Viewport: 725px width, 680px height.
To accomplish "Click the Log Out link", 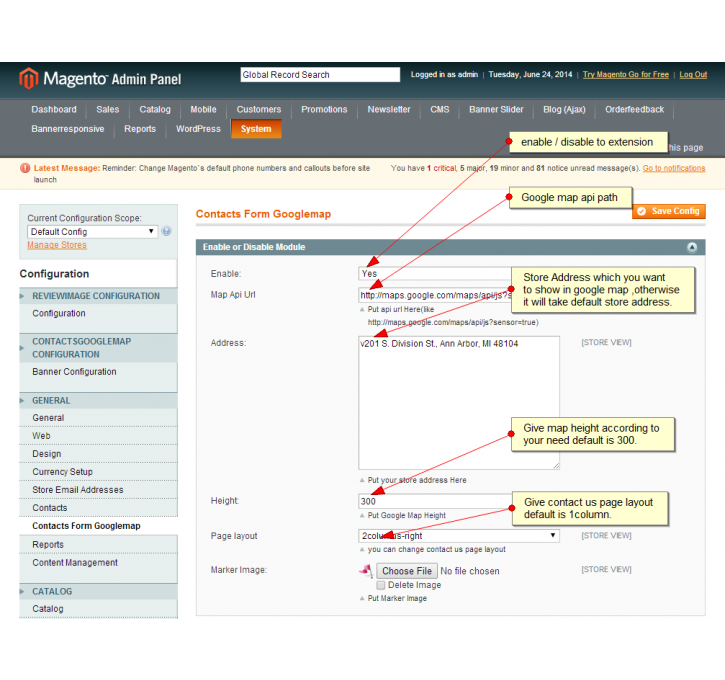I will click(693, 74).
